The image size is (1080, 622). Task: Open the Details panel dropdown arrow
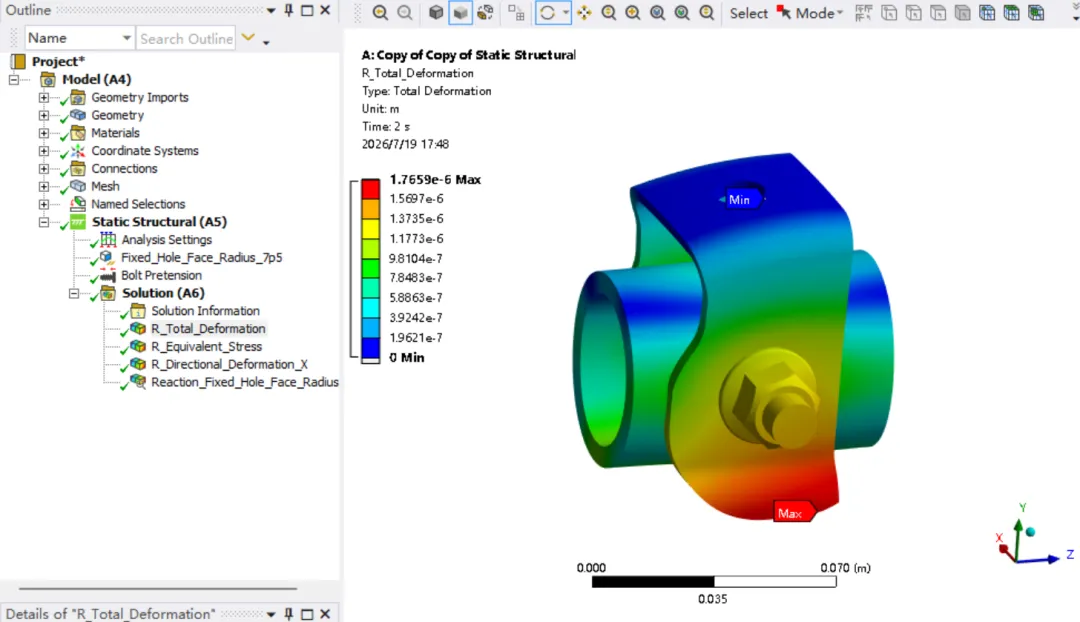[271, 614]
